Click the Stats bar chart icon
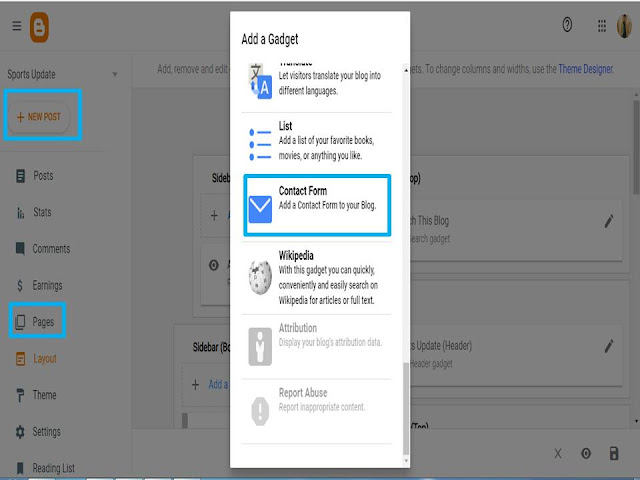Image resolution: width=640 pixels, height=480 pixels. pos(20,213)
